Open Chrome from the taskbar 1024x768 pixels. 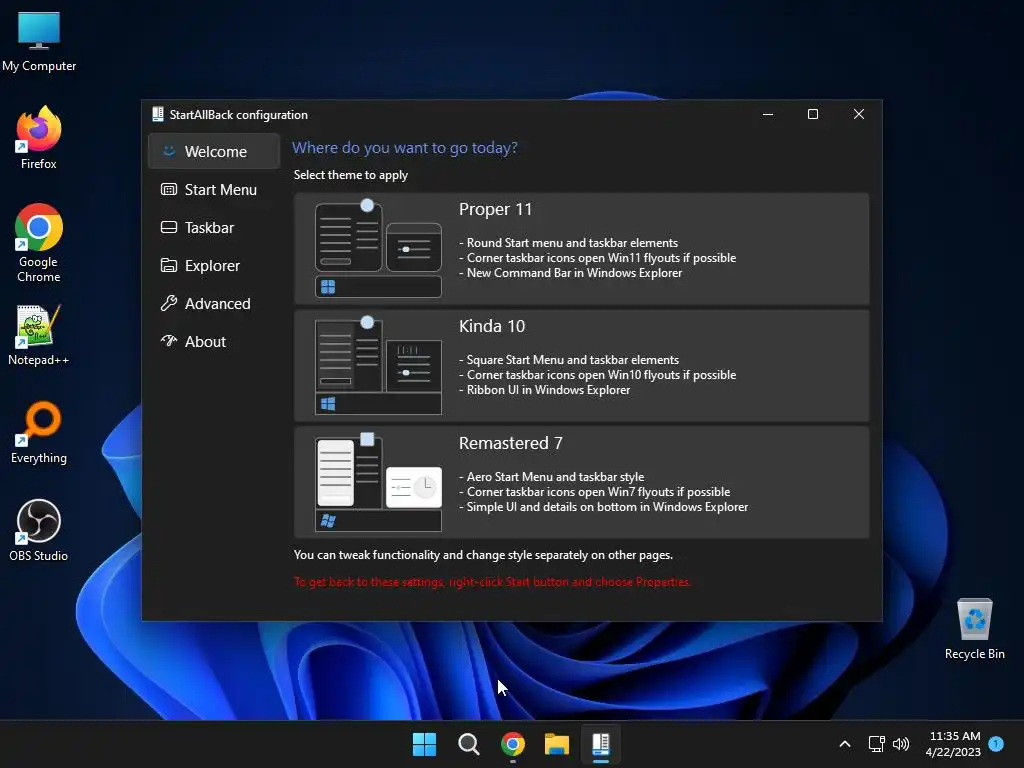pyautogui.click(x=513, y=744)
